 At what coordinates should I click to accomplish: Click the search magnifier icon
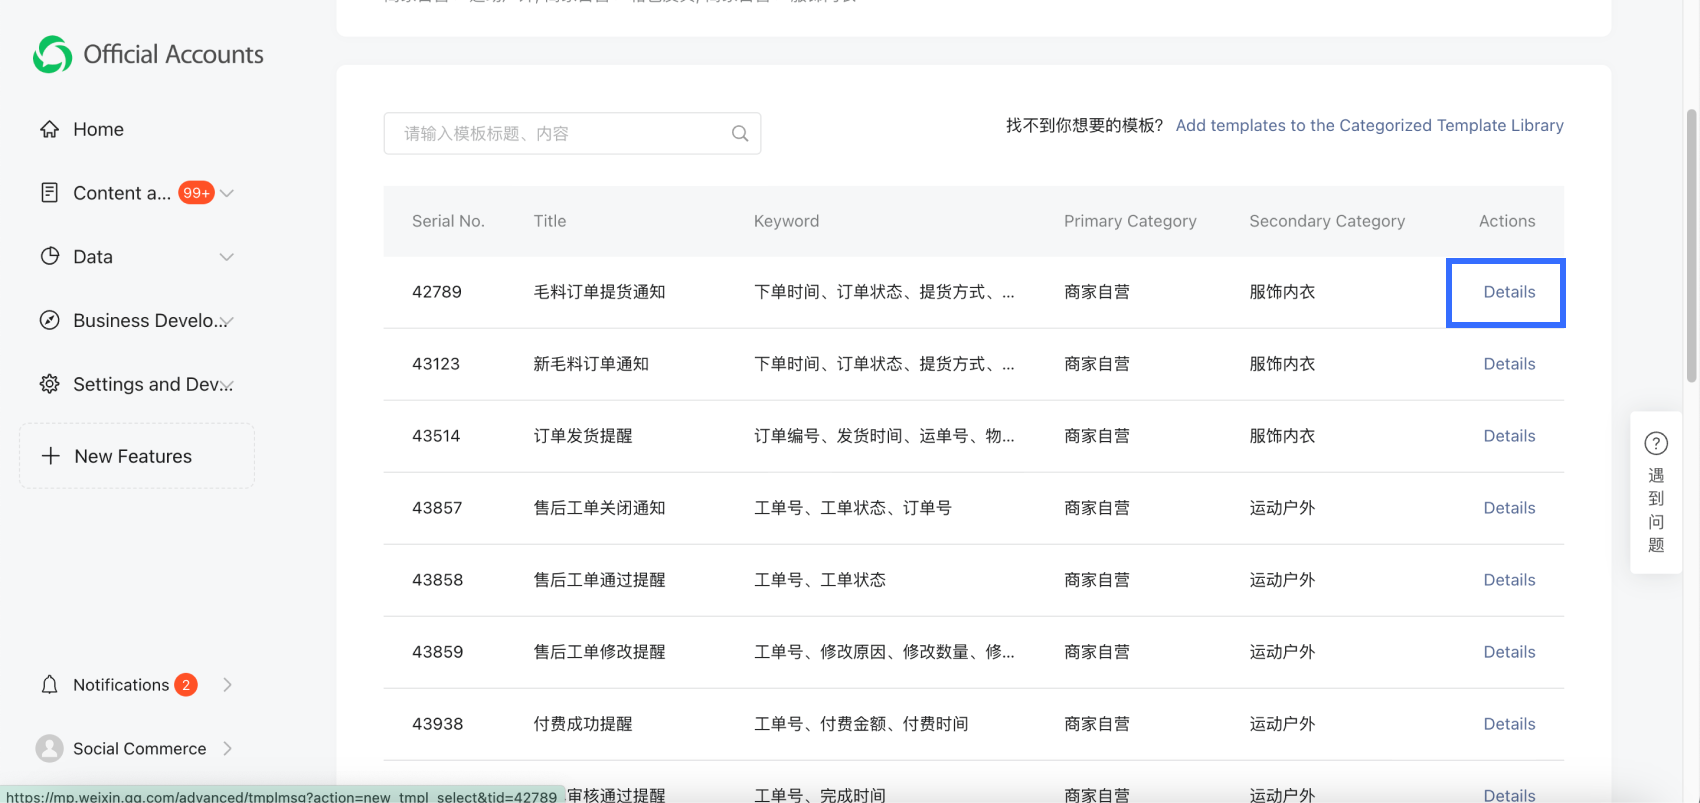point(740,134)
